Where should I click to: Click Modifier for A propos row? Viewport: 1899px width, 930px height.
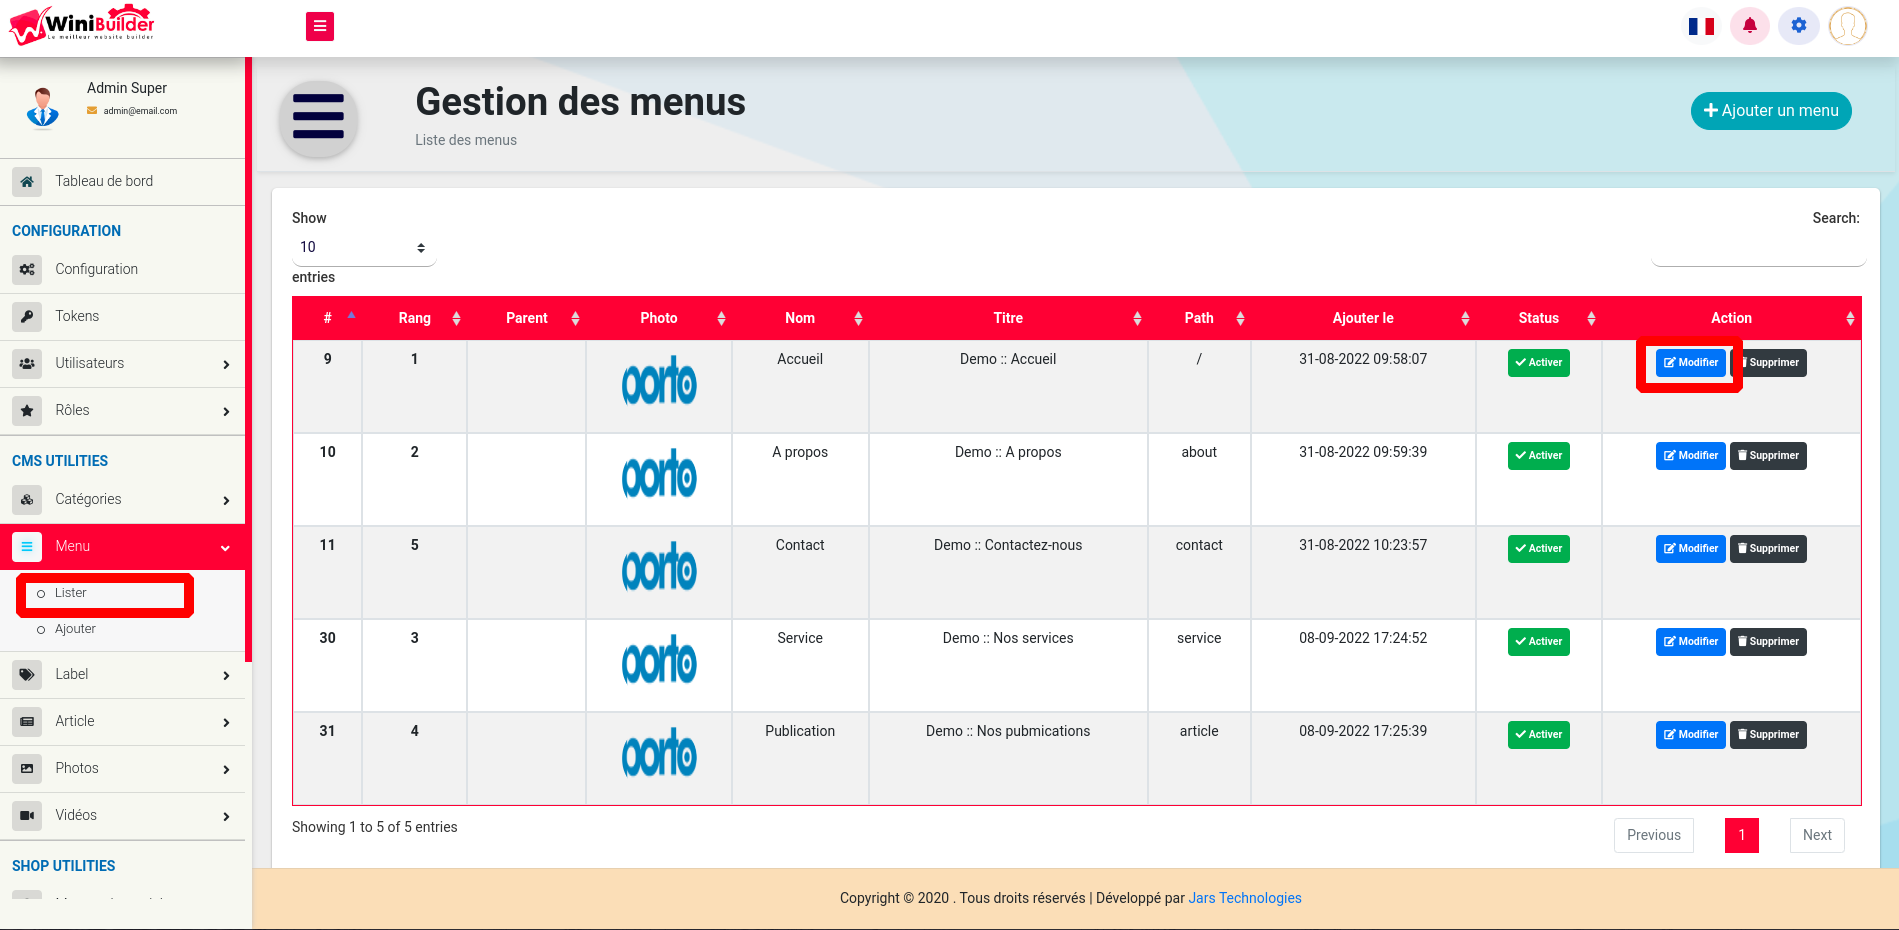pos(1690,456)
